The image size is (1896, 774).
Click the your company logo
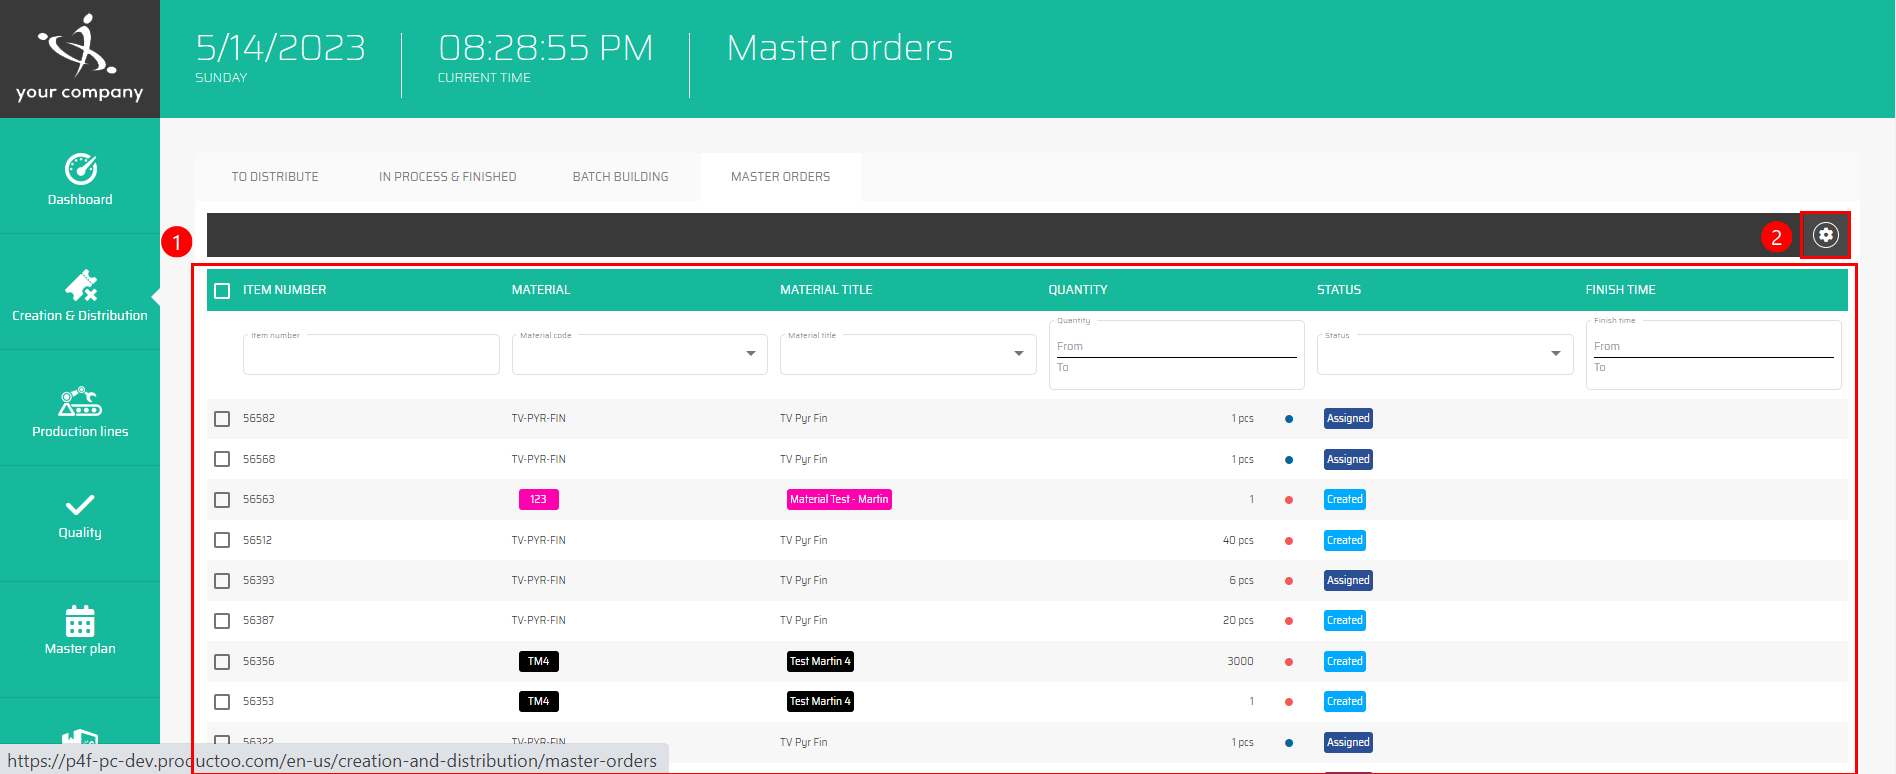click(x=80, y=58)
